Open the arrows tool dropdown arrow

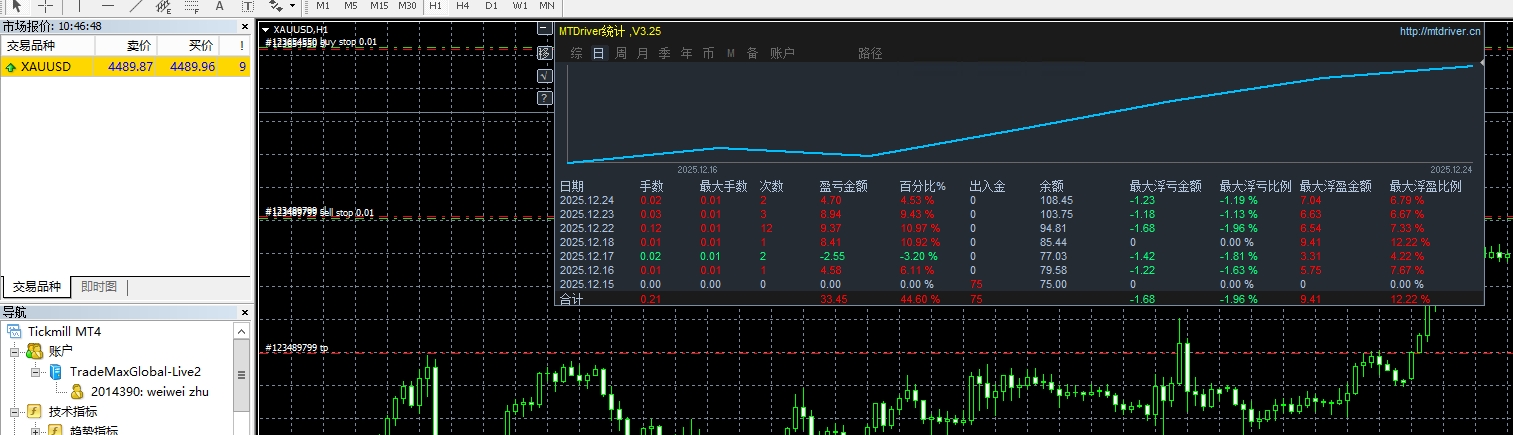(x=291, y=5)
